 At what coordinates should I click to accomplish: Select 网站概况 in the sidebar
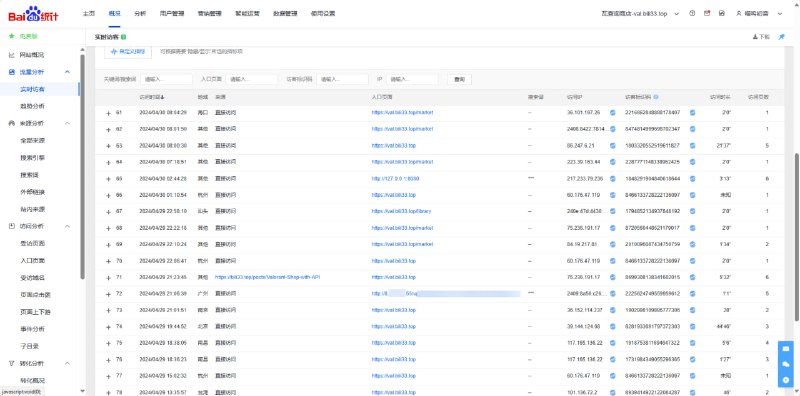(32, 55)
